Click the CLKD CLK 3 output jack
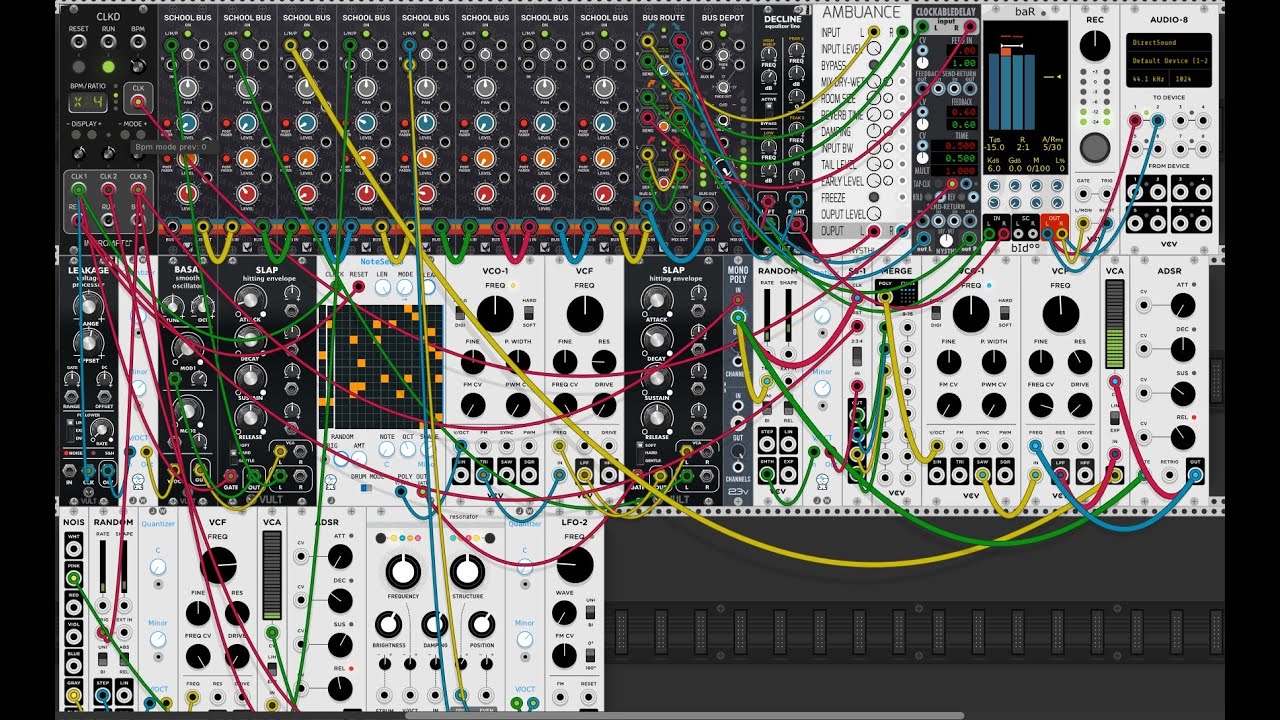The width and height of the screenshot is (1280, 720). coord(138,189)
